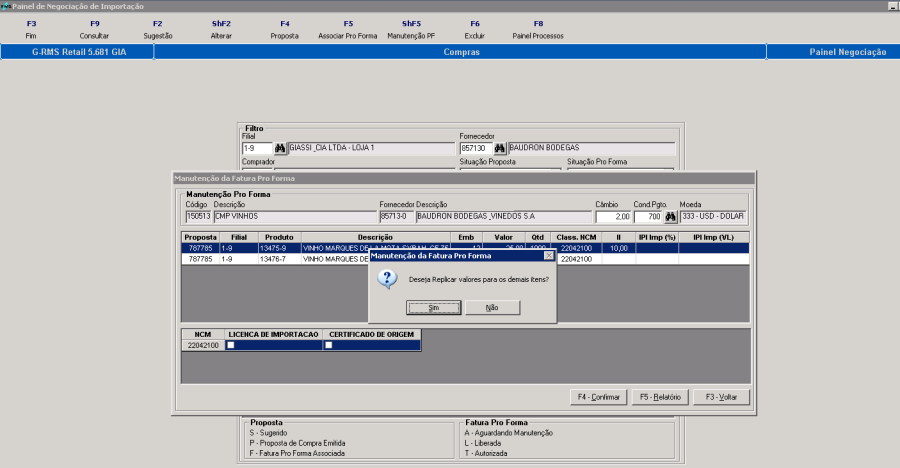The width and height of the screenshot is (900, 468).
Task: Open Fornecedor lookup binoculars icon
Action: pyautogui.click(x=499, y=148)
